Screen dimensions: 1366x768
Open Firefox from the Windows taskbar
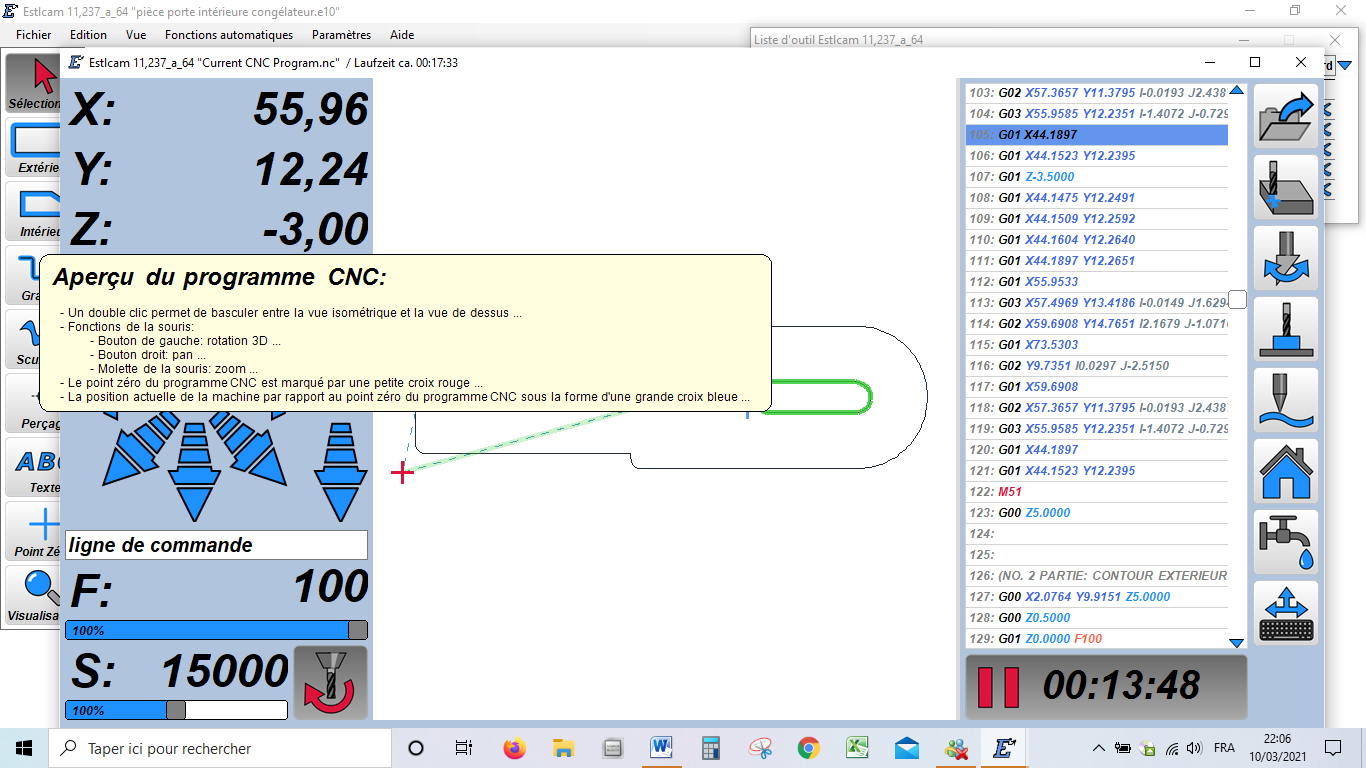[x=515, y=748]
